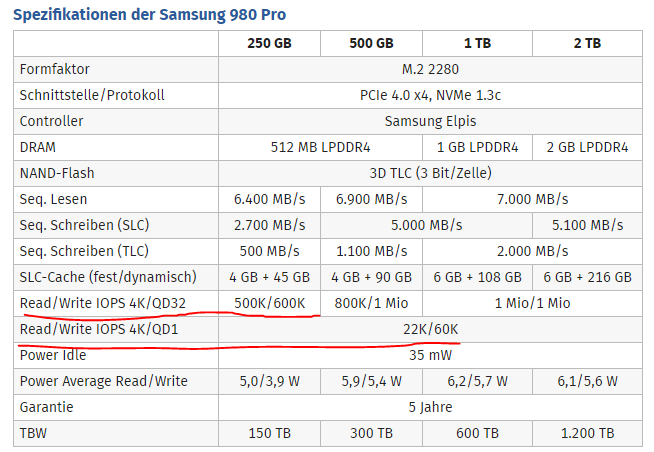654x452 pixels.
Task: Select the 2 GB LPDDR4 cell
Action: (x=587, y=147)
